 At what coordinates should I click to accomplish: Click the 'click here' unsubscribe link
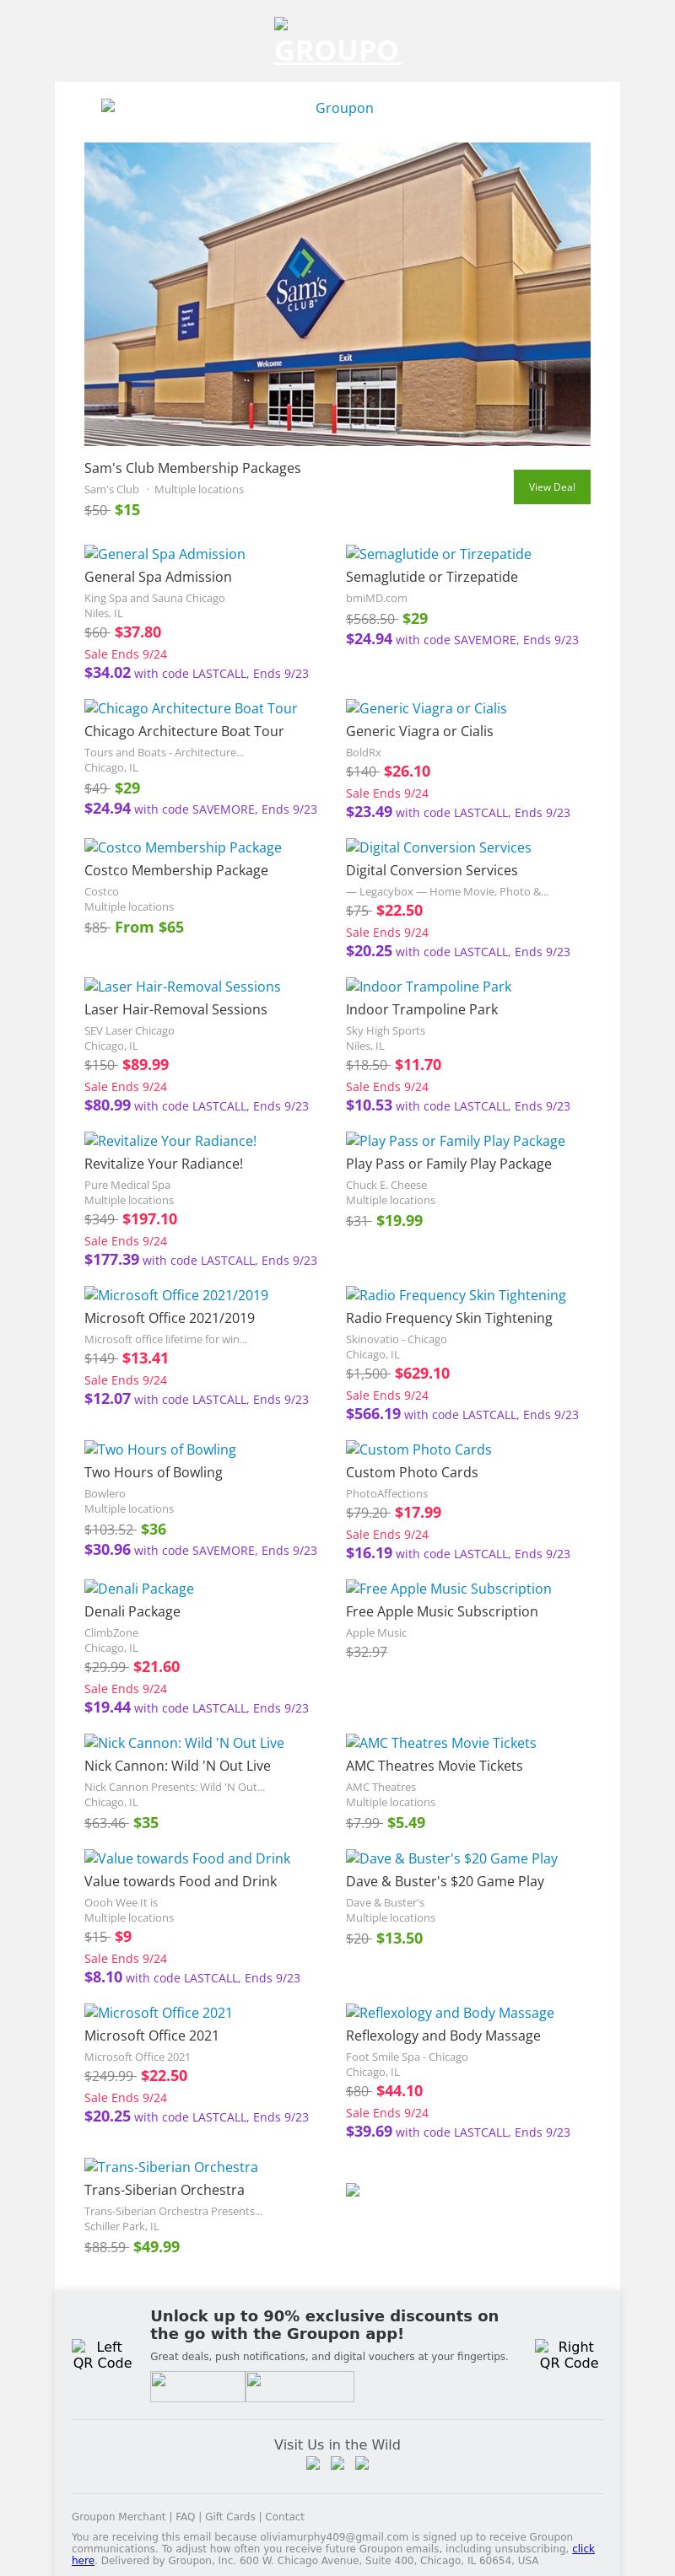pyautogui.click(x=582, y=2549)
